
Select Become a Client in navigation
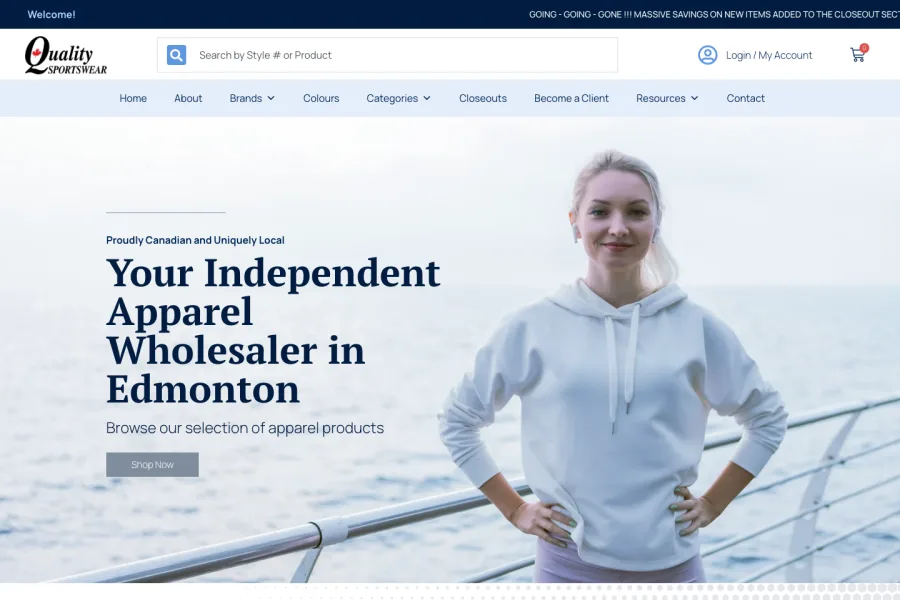[571, 98]
